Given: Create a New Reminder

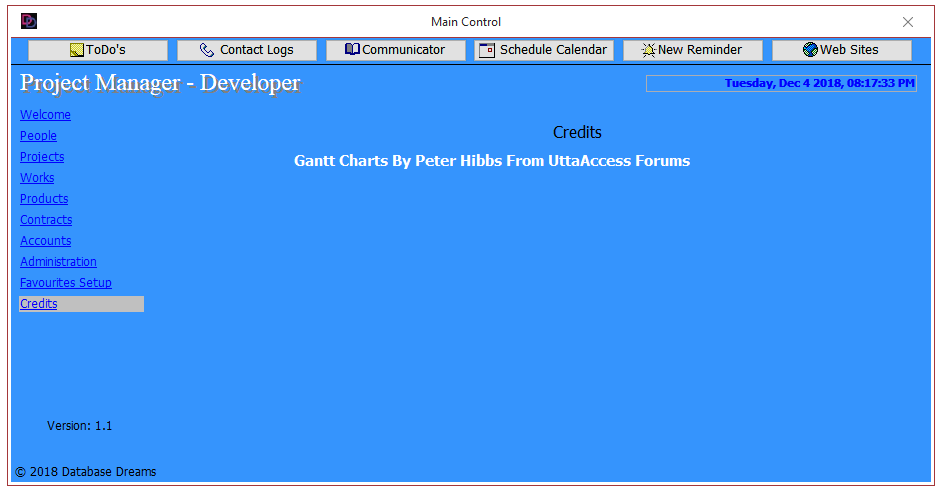Looking at the screenshot, I should 693,50.
